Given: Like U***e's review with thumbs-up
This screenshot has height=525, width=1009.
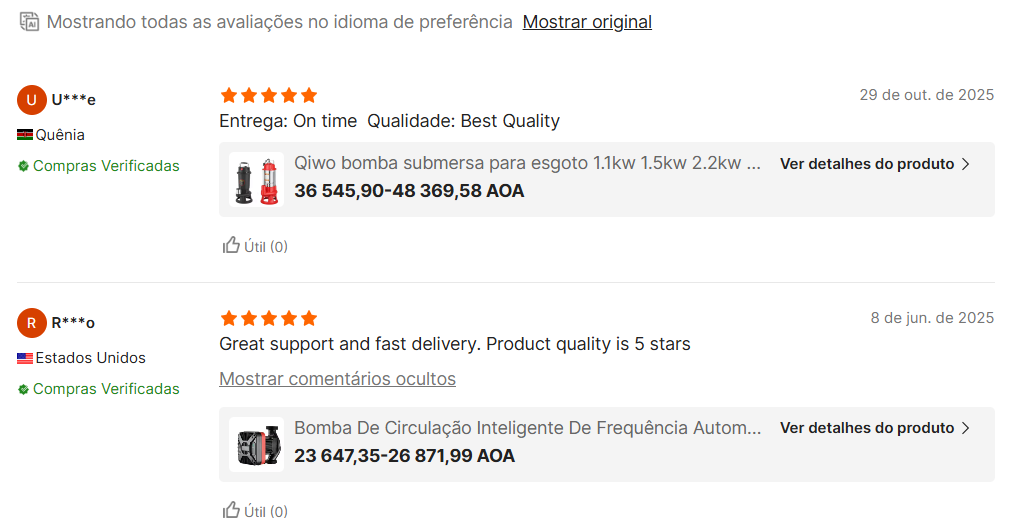Looking at the screenshot, I should click(x=231, y=245).
